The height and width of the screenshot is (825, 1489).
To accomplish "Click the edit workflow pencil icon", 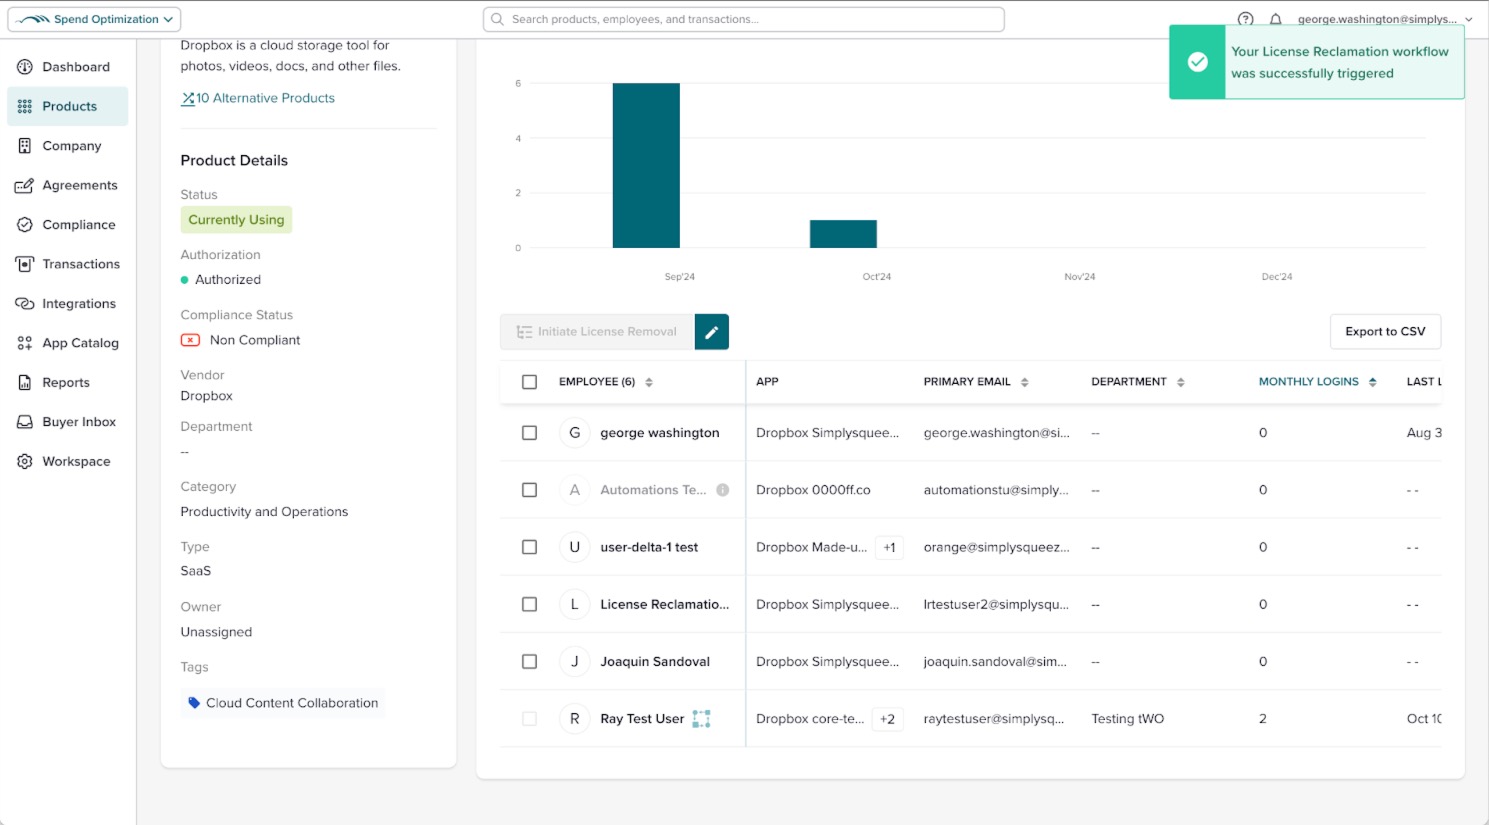I will click(711, 331).
